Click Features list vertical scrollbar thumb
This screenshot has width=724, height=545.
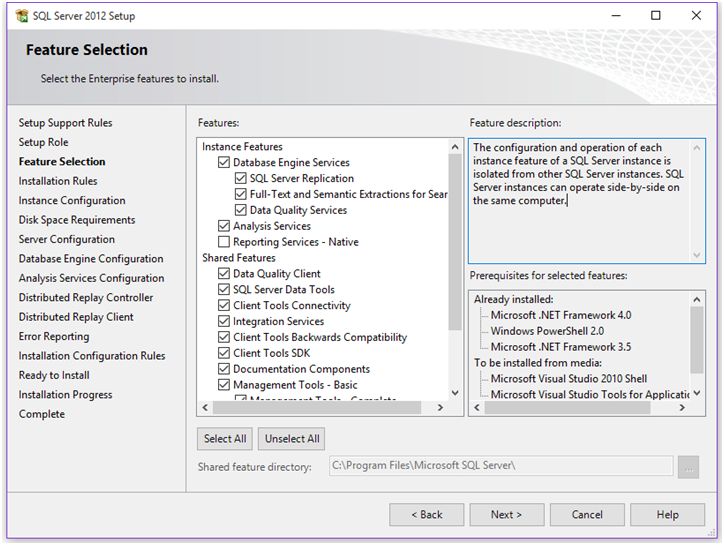455,242
